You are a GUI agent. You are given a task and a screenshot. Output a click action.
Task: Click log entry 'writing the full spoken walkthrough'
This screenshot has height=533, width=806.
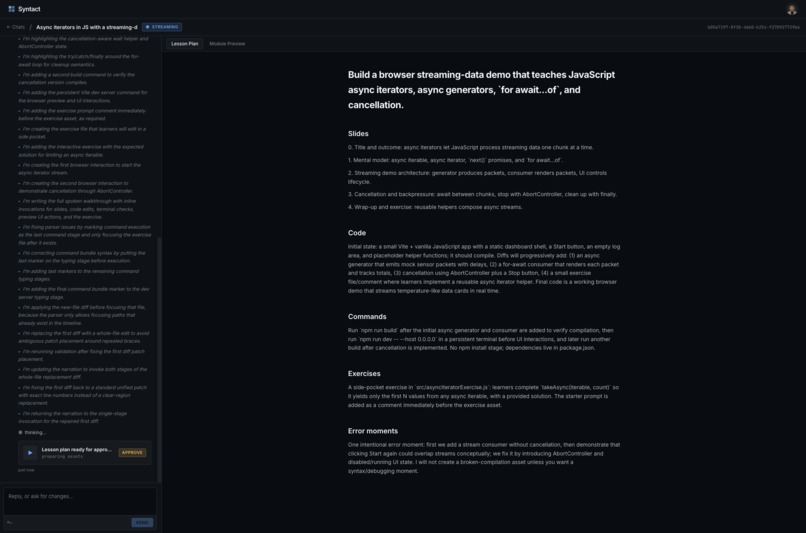tap(77, 209)
